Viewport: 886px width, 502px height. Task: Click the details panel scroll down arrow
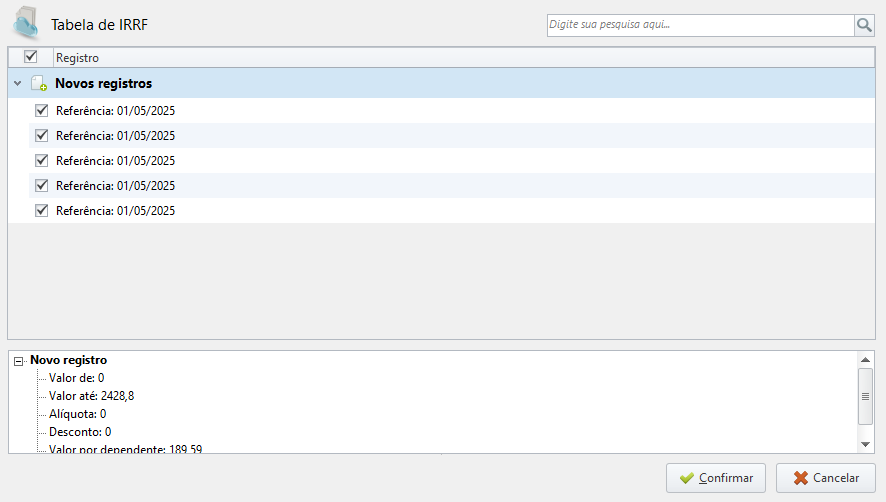coord(865,444)
